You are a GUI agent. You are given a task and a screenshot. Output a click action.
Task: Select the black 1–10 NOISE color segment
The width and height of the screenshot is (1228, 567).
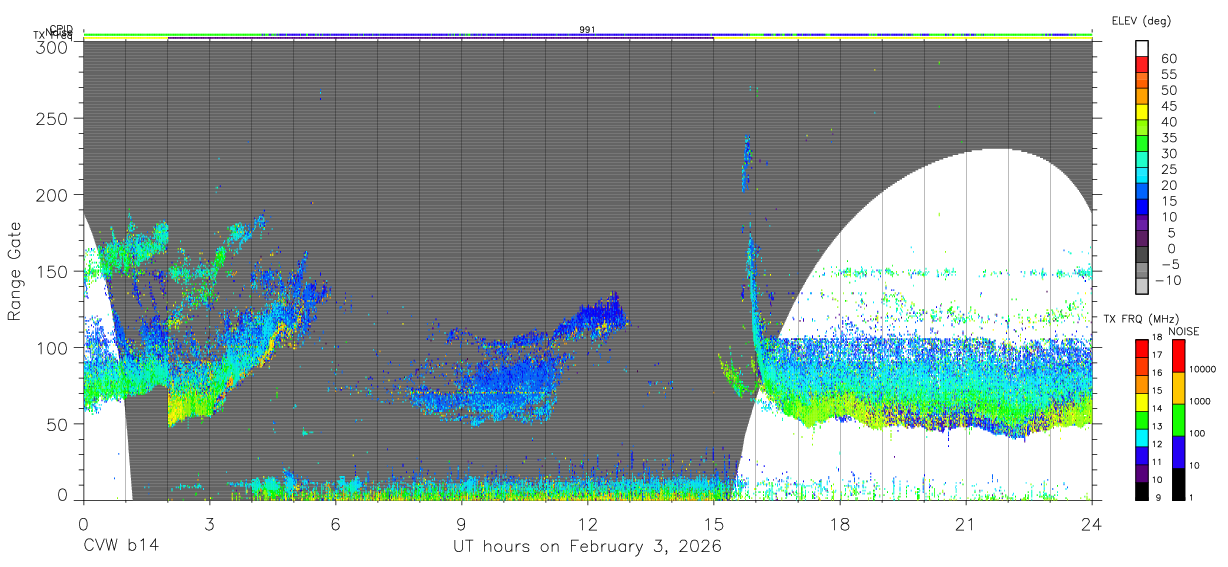(x=1176, y=484)
